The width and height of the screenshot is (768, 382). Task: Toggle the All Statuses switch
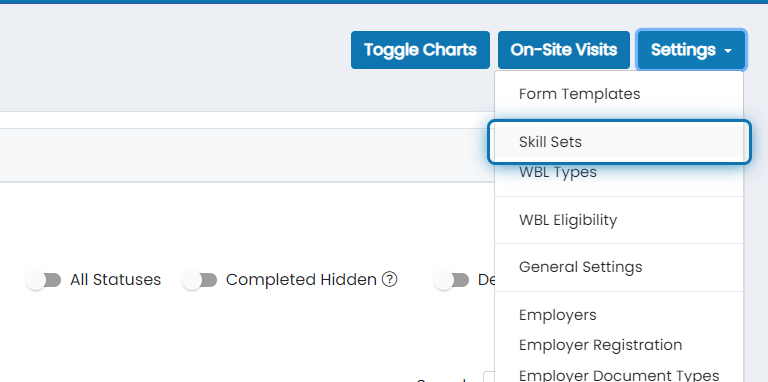[44, 280]
